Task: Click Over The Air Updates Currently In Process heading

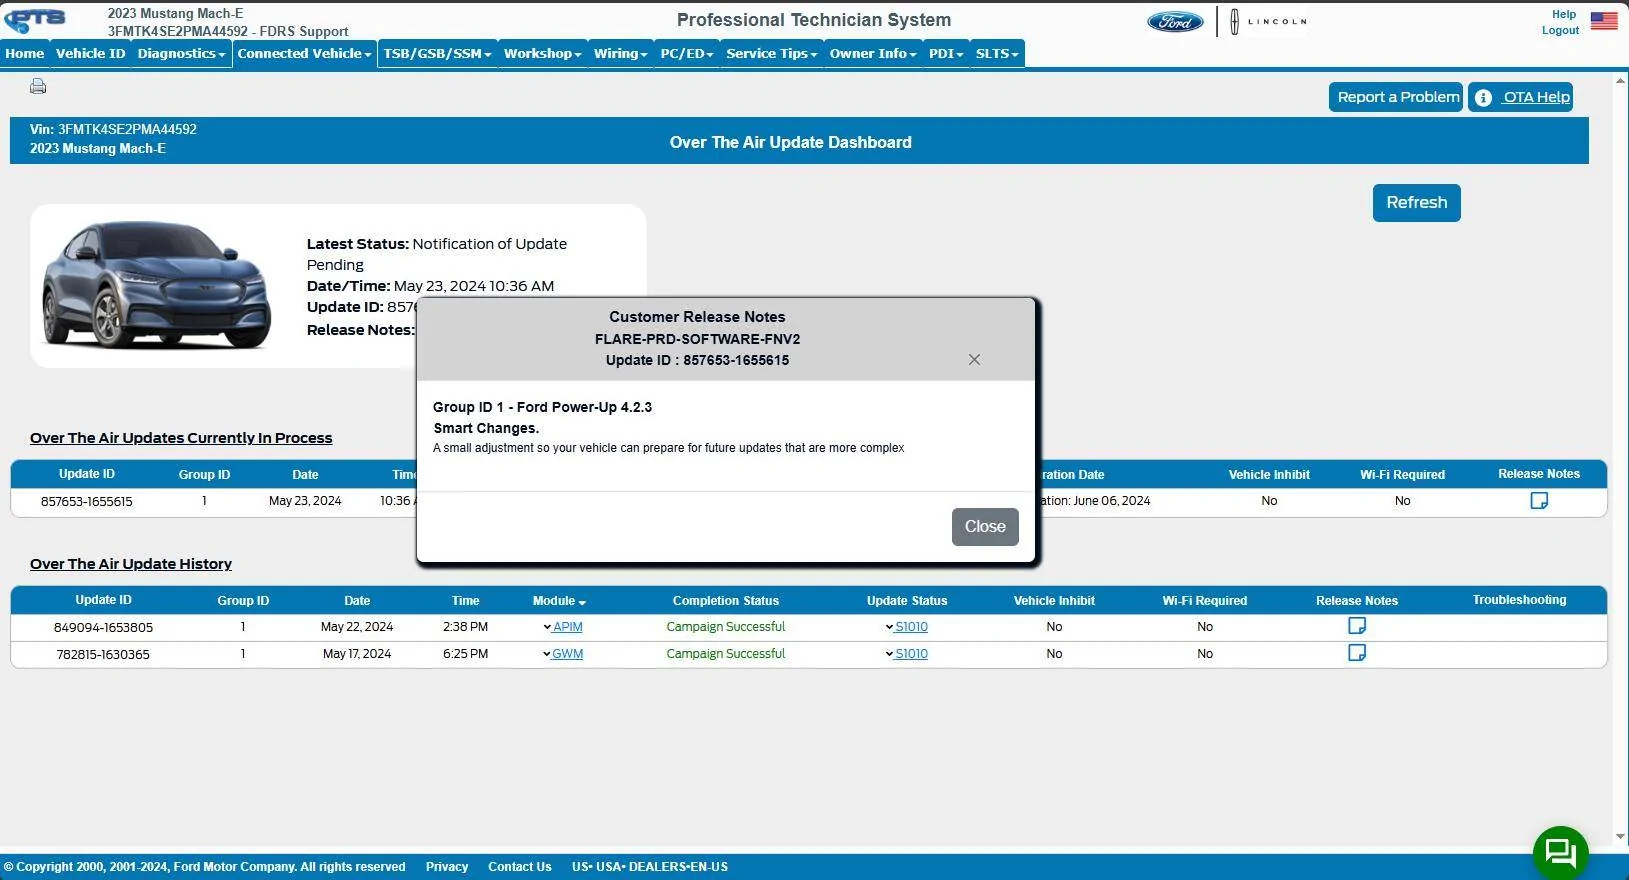Action: pos(181,438)
